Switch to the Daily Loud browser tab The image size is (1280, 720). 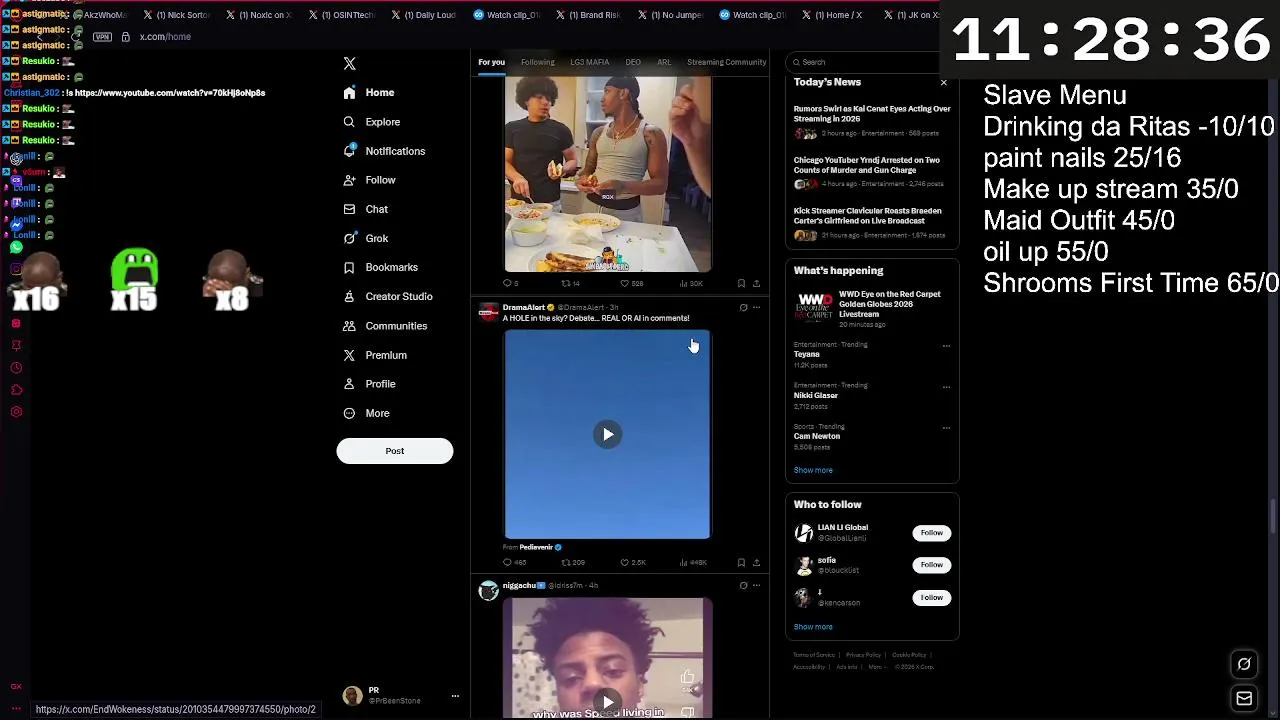pyautogui.click(x=423, y=15)
